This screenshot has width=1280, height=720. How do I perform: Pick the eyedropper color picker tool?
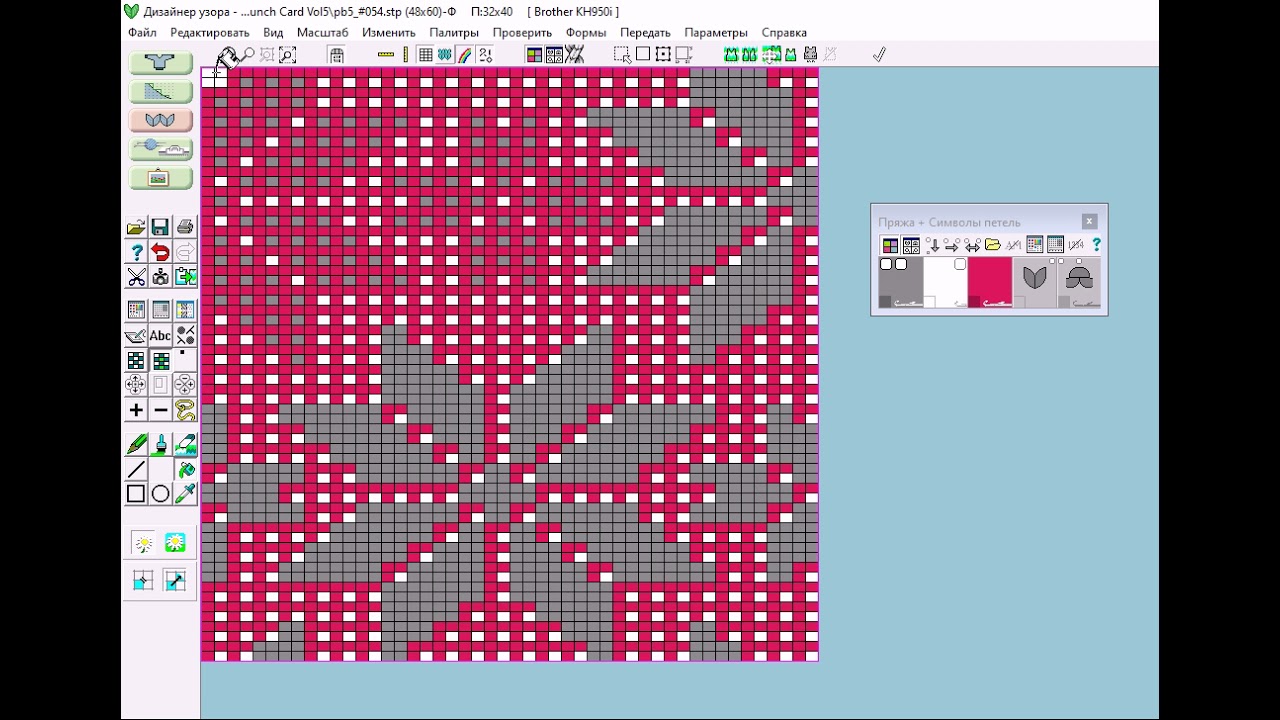pos(185,493)
